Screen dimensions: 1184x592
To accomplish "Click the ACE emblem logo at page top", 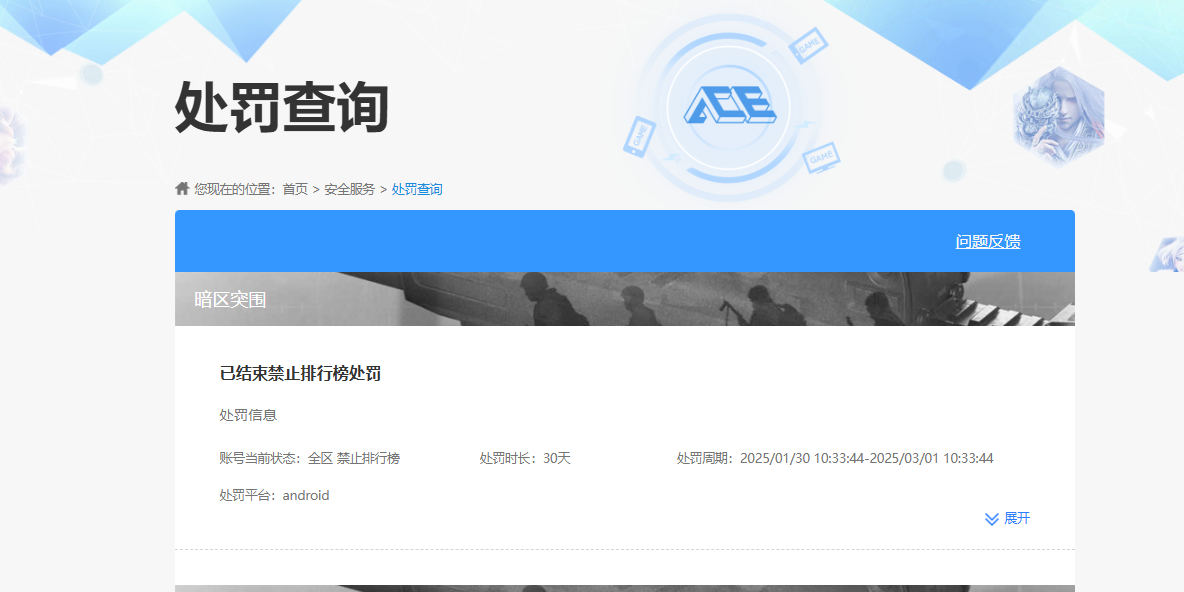I will 729,104.
